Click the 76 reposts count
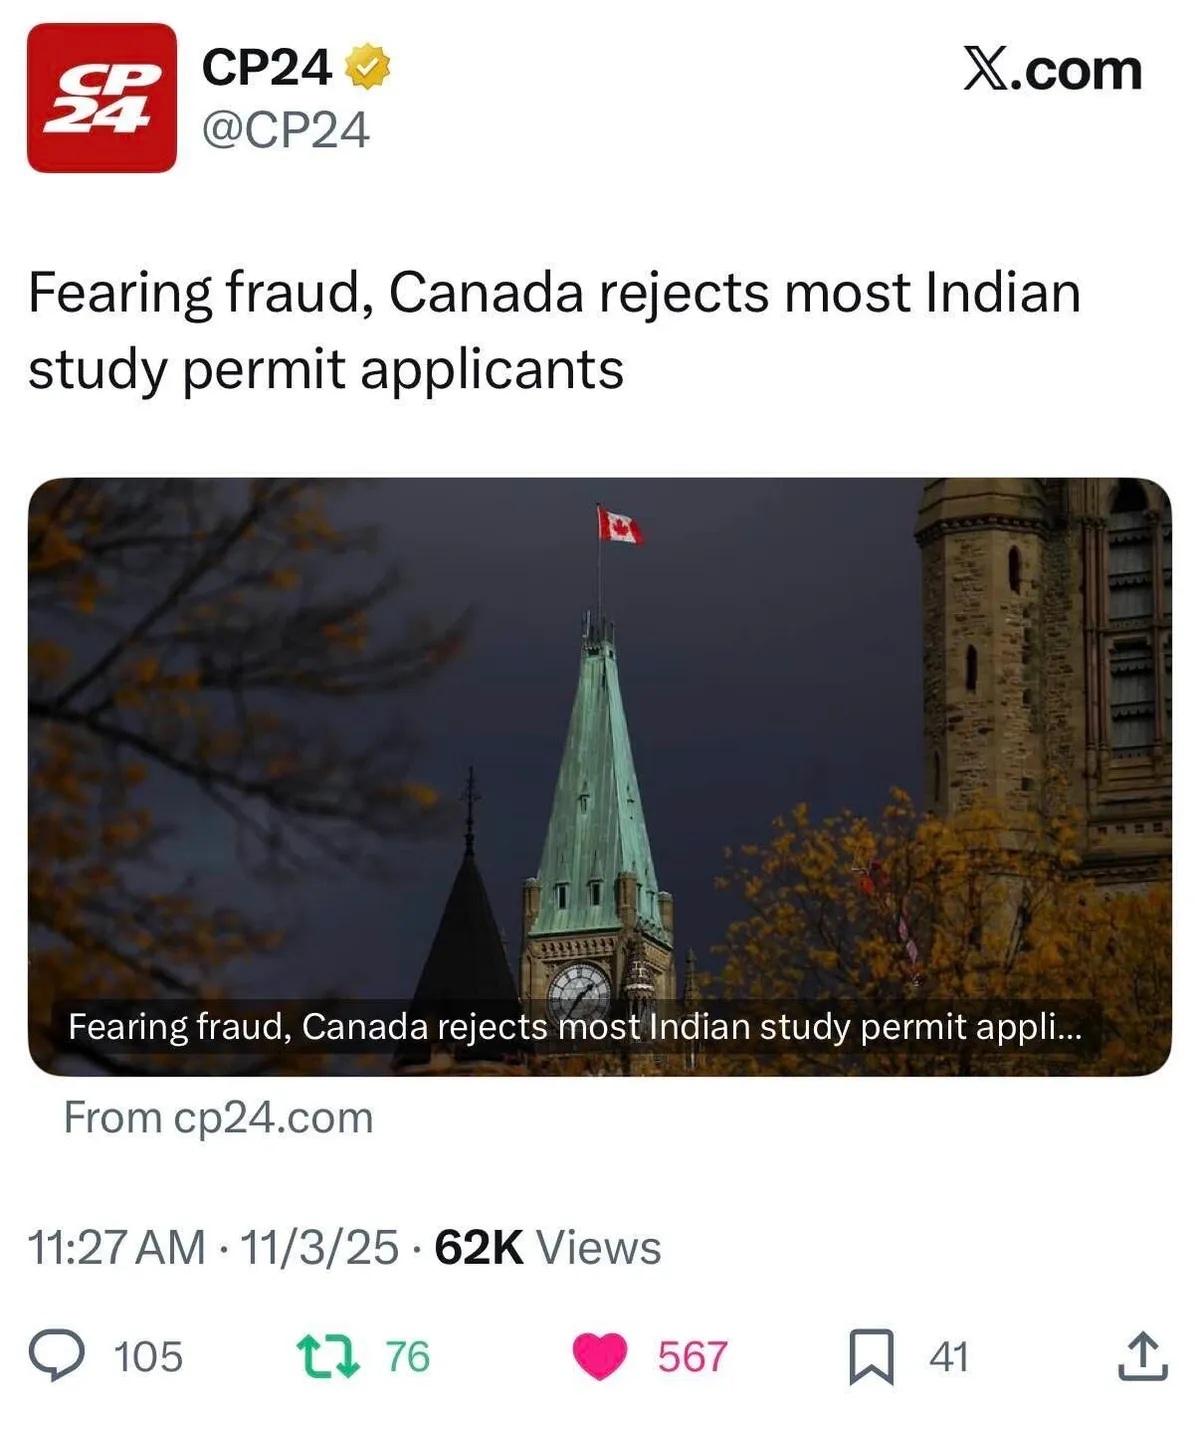The height and width of the screenshot is (1431, 1200). [408, 1357]
